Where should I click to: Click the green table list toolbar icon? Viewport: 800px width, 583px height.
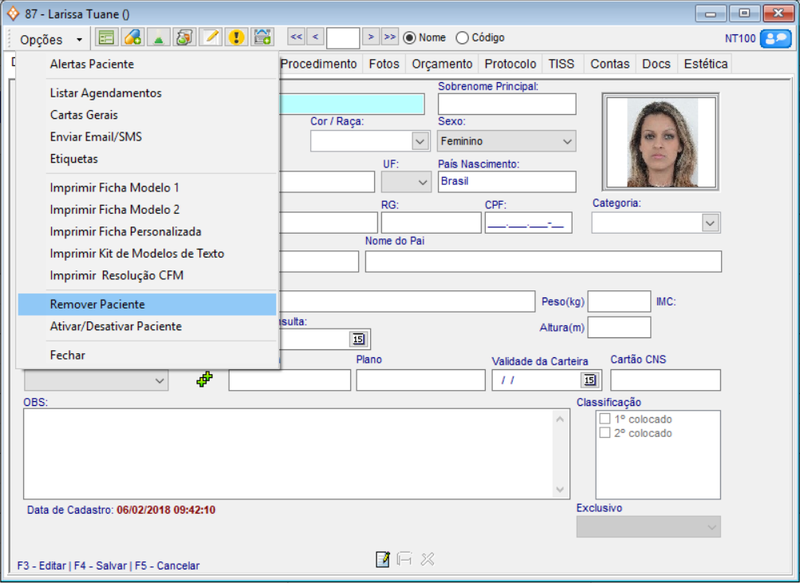tap(106, 38)
